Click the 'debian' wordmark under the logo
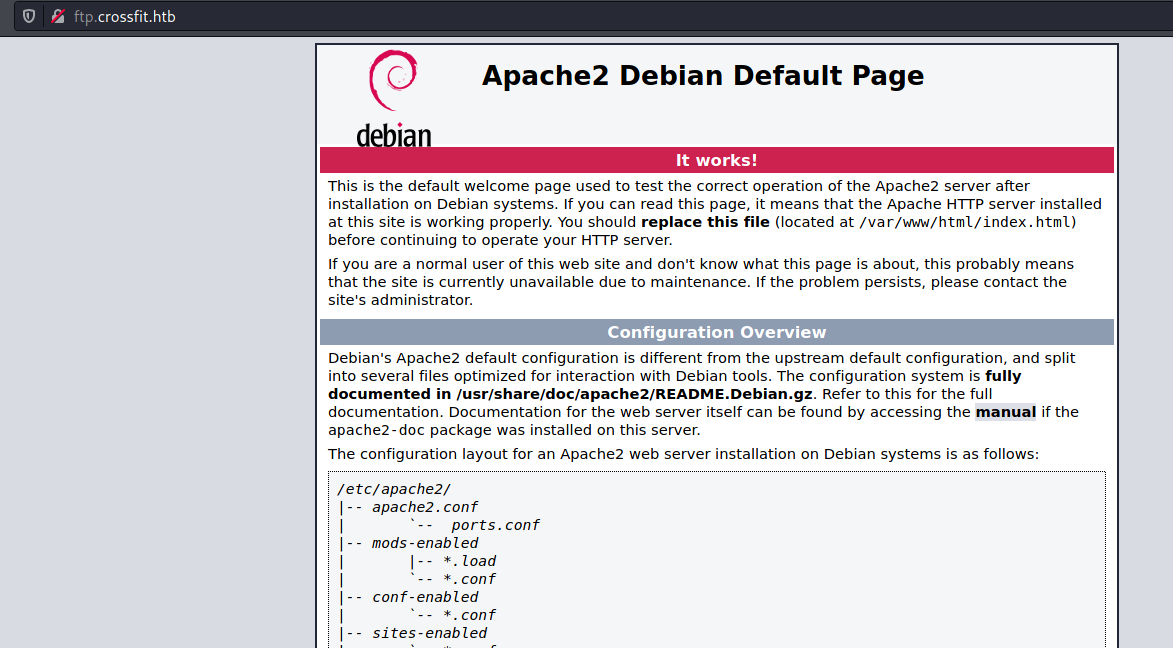The image size is (1173, 648). [x=393, y=135]
